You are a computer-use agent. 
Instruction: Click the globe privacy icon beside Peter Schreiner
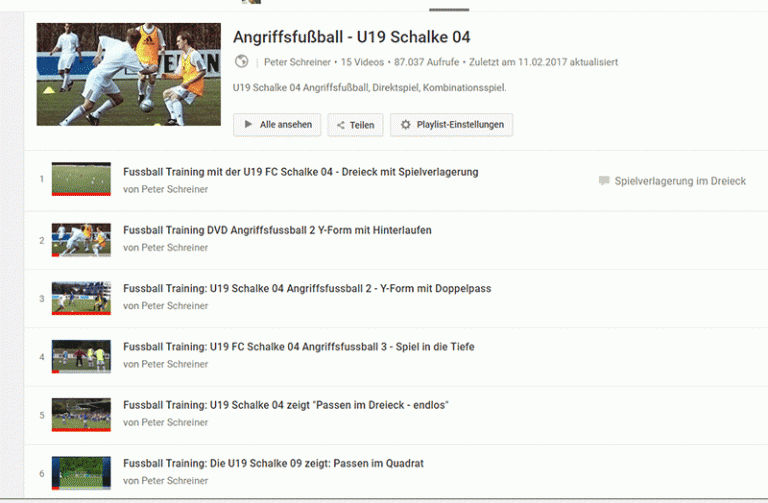click(241, 62)
